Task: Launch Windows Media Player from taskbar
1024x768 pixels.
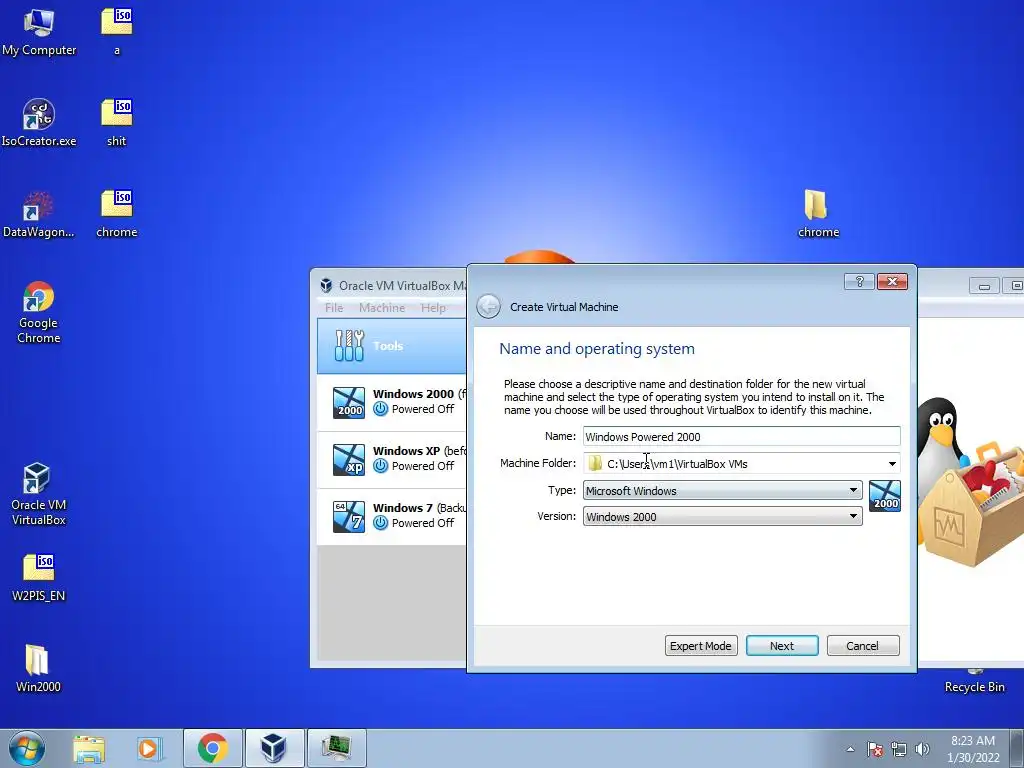Action: (x=149, y=748)
